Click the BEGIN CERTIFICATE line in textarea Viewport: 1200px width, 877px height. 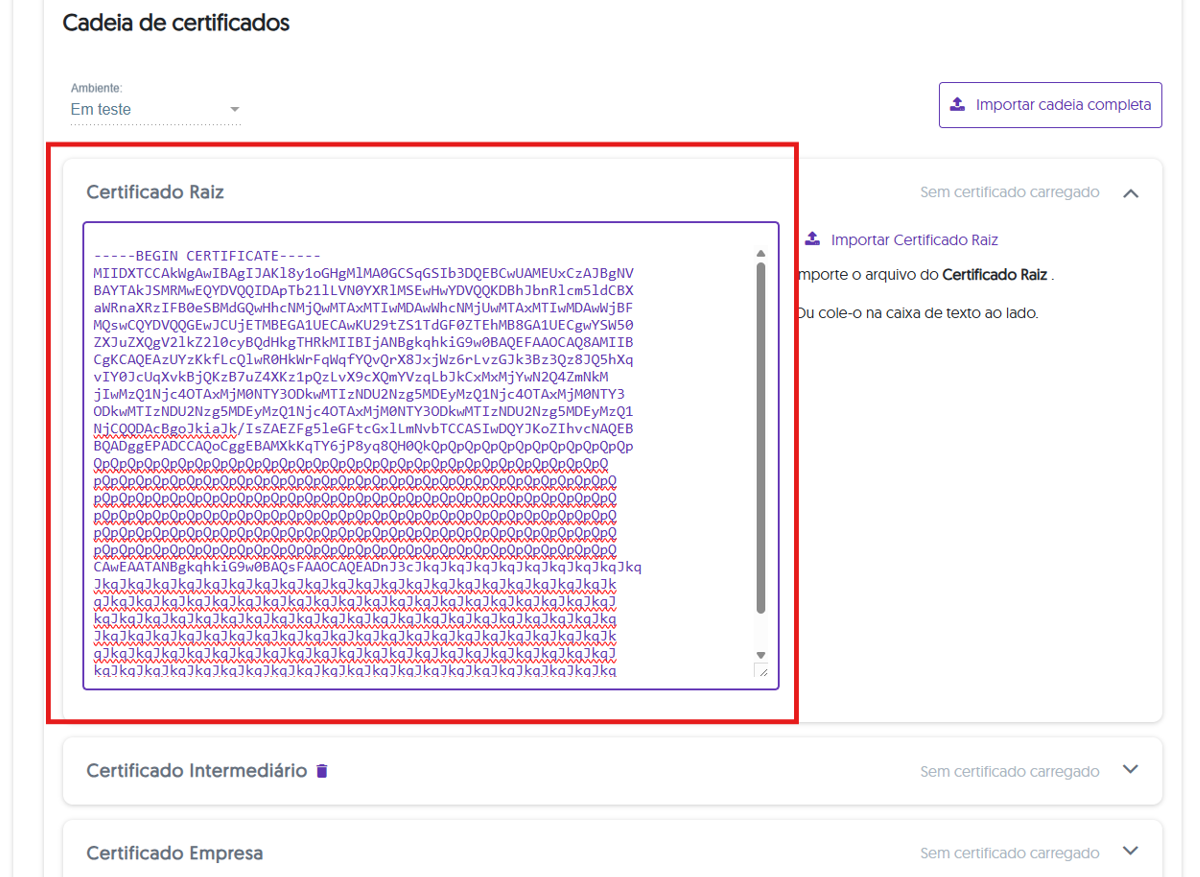click(x=207, y=256)
